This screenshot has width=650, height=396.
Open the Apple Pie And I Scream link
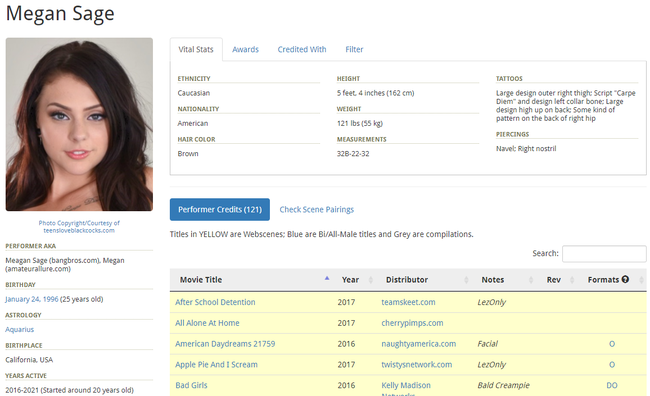pos(216,364)
